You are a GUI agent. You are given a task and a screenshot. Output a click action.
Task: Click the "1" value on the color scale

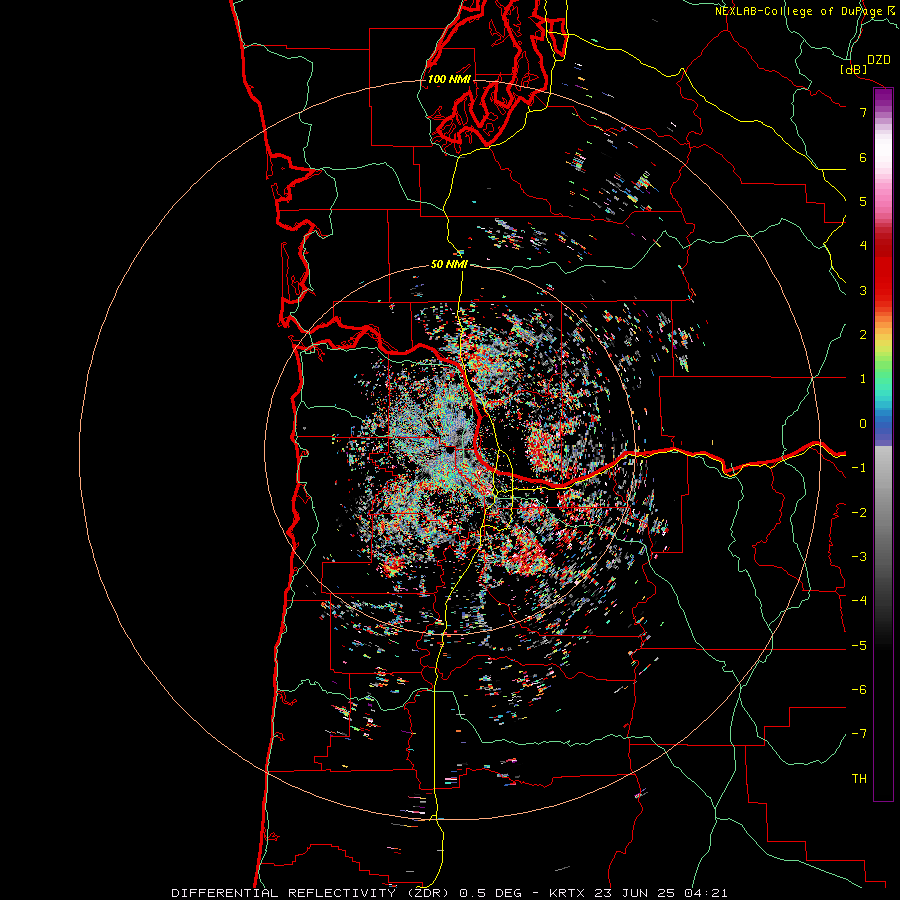(x=863, y=378)
